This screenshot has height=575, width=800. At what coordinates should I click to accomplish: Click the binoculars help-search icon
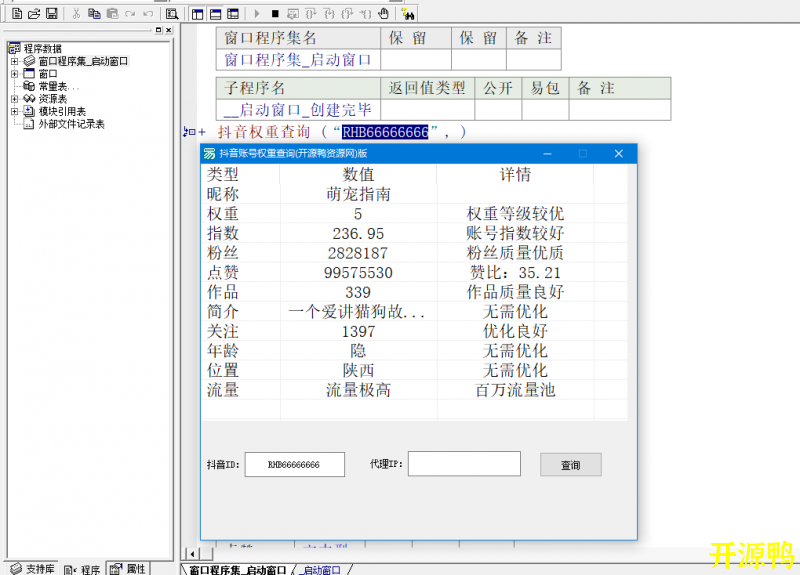click(x=408, y=14)
